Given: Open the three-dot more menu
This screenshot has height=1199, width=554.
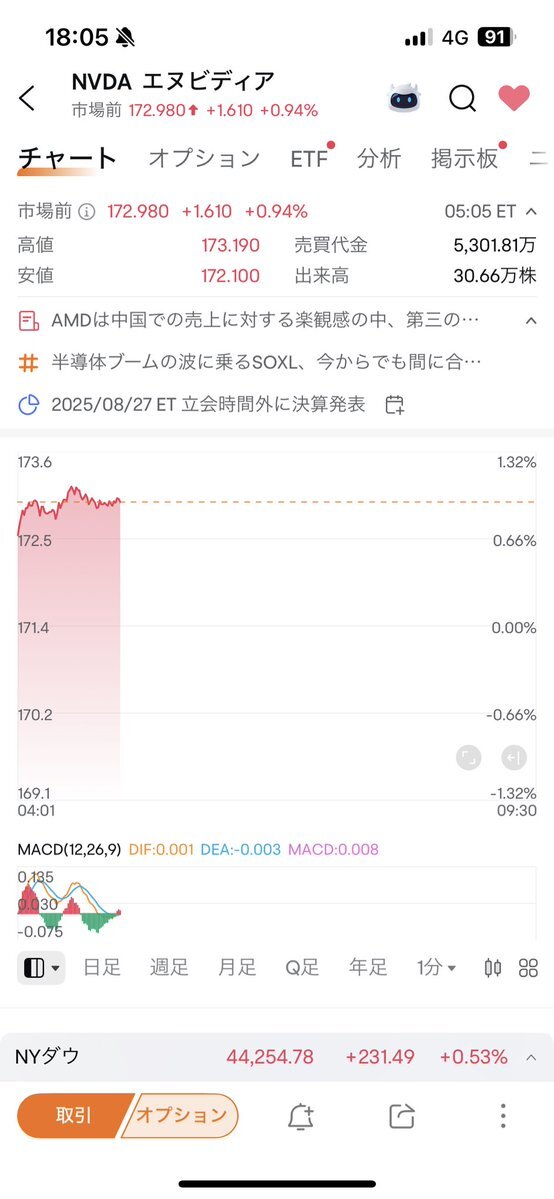Looking at the screenshot, I should pos(503,1116).
